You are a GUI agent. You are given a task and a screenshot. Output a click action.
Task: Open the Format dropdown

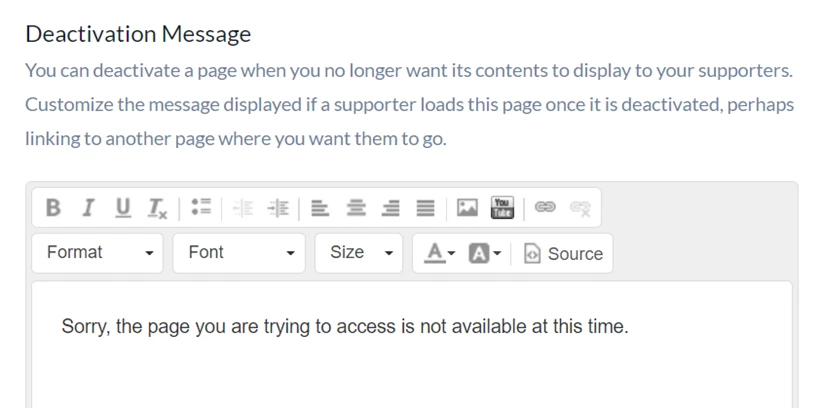pyautogui.click(x=98, y=253)
